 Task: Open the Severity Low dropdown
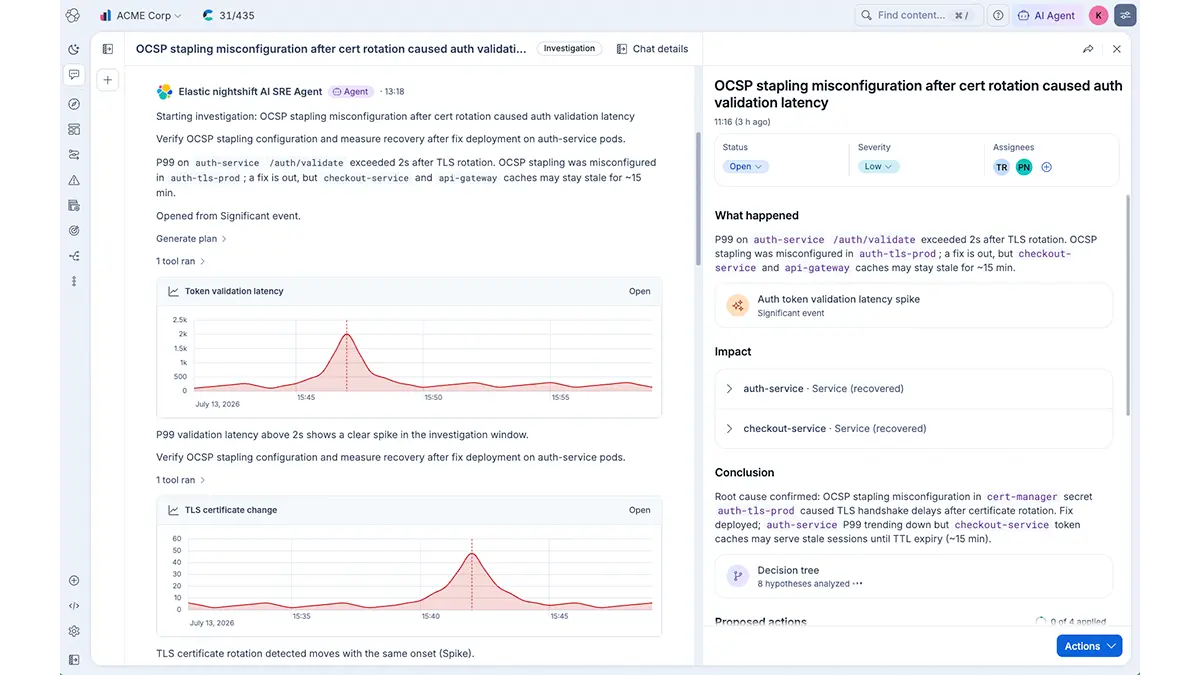[x=879, y=167]
